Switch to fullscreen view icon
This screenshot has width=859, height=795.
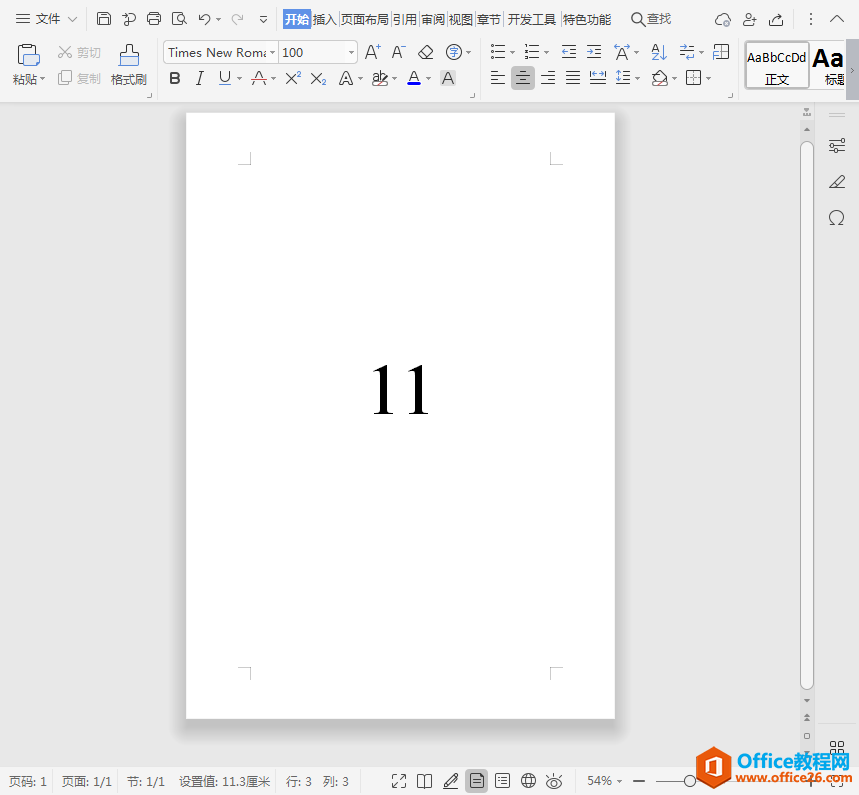point(399,781)
